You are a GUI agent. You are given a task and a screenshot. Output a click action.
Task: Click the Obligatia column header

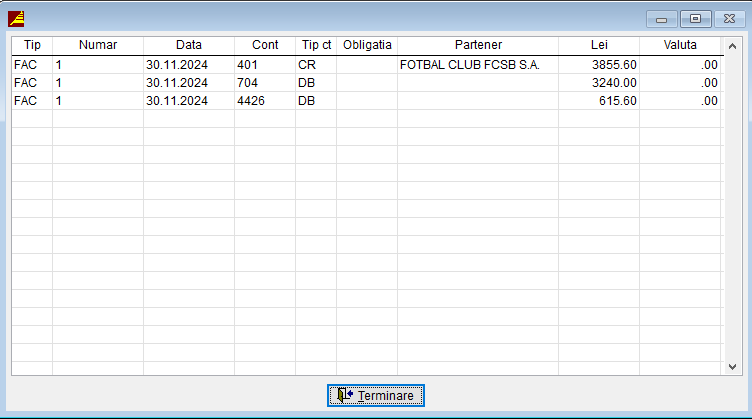pyautogui.click(x=367, y=45)
